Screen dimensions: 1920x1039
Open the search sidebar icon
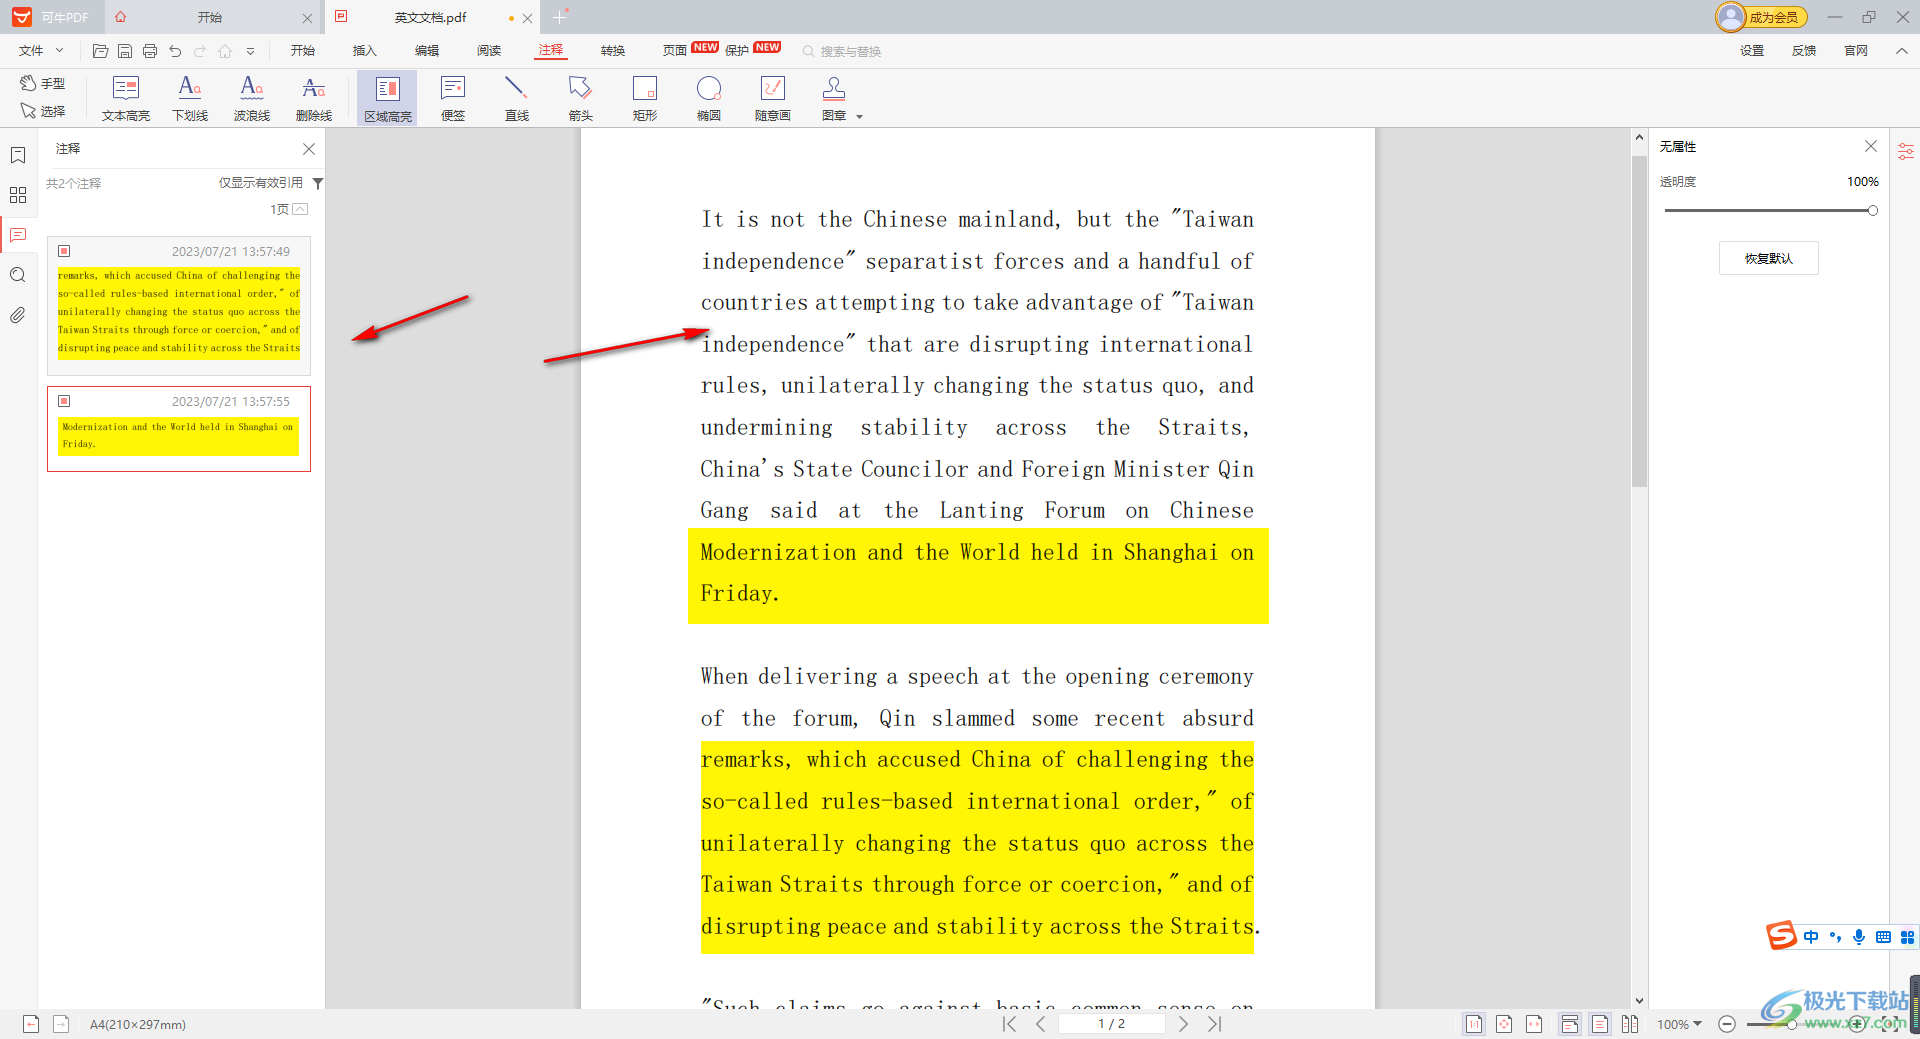tap(18, 275)
